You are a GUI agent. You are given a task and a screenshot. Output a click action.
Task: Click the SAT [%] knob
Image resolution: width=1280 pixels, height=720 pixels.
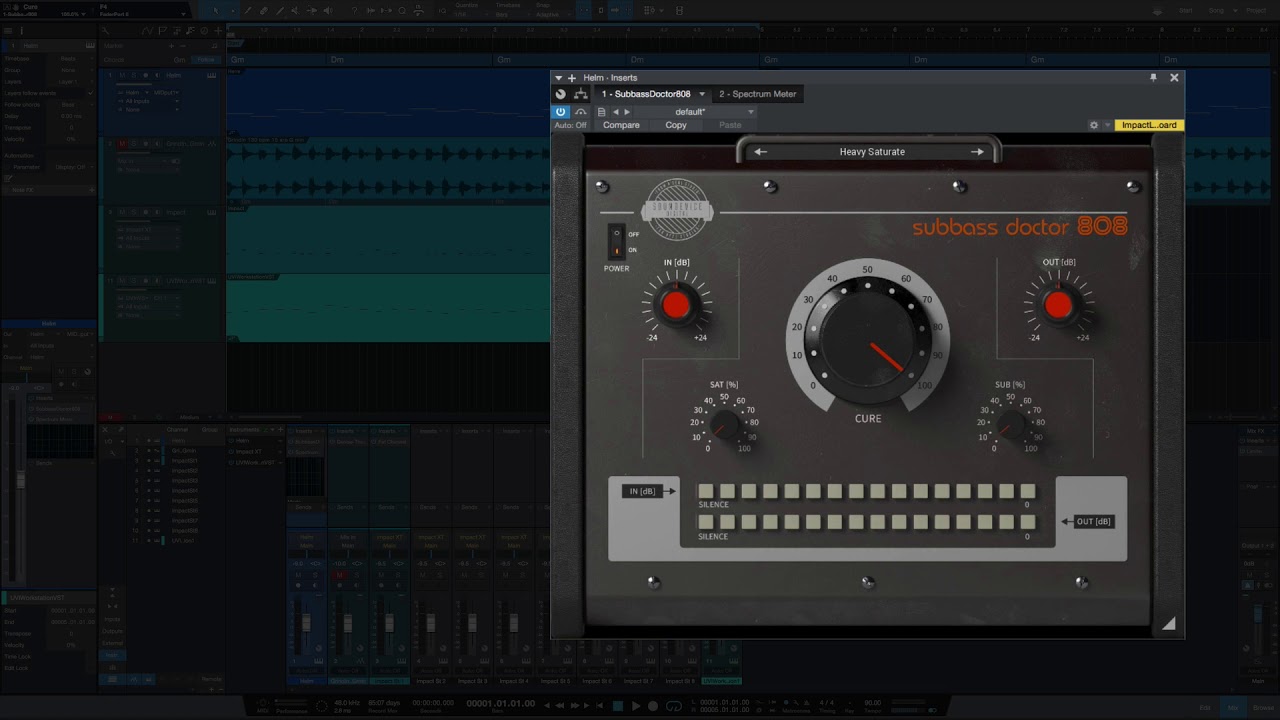point(725,426)
